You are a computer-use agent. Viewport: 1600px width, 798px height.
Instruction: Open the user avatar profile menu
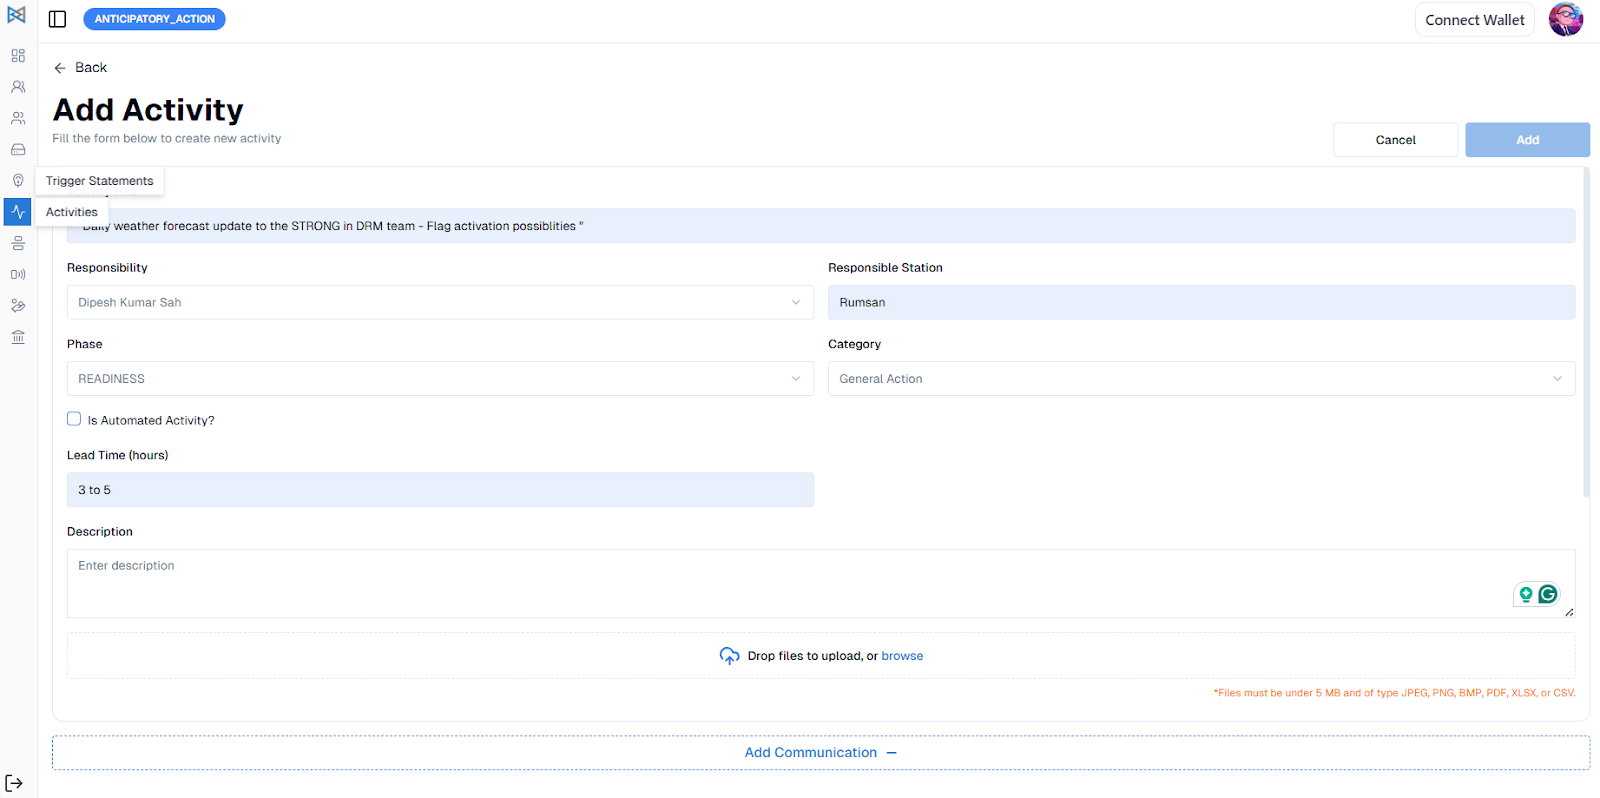click(x=1566, y=19)
